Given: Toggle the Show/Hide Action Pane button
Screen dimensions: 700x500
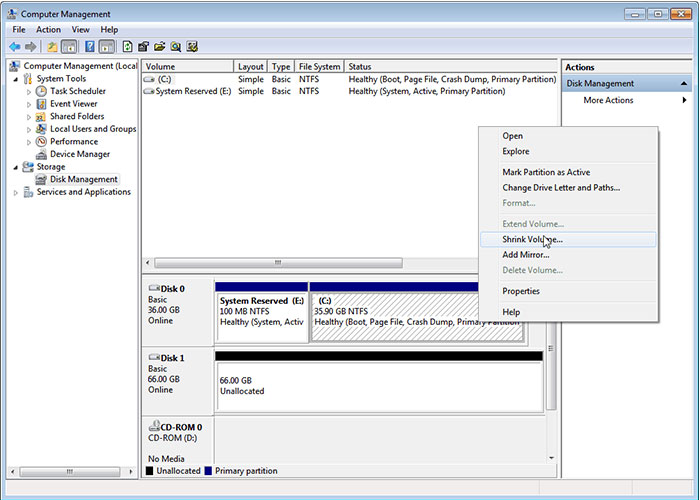Looking at the screenshot, I should 106,46.
